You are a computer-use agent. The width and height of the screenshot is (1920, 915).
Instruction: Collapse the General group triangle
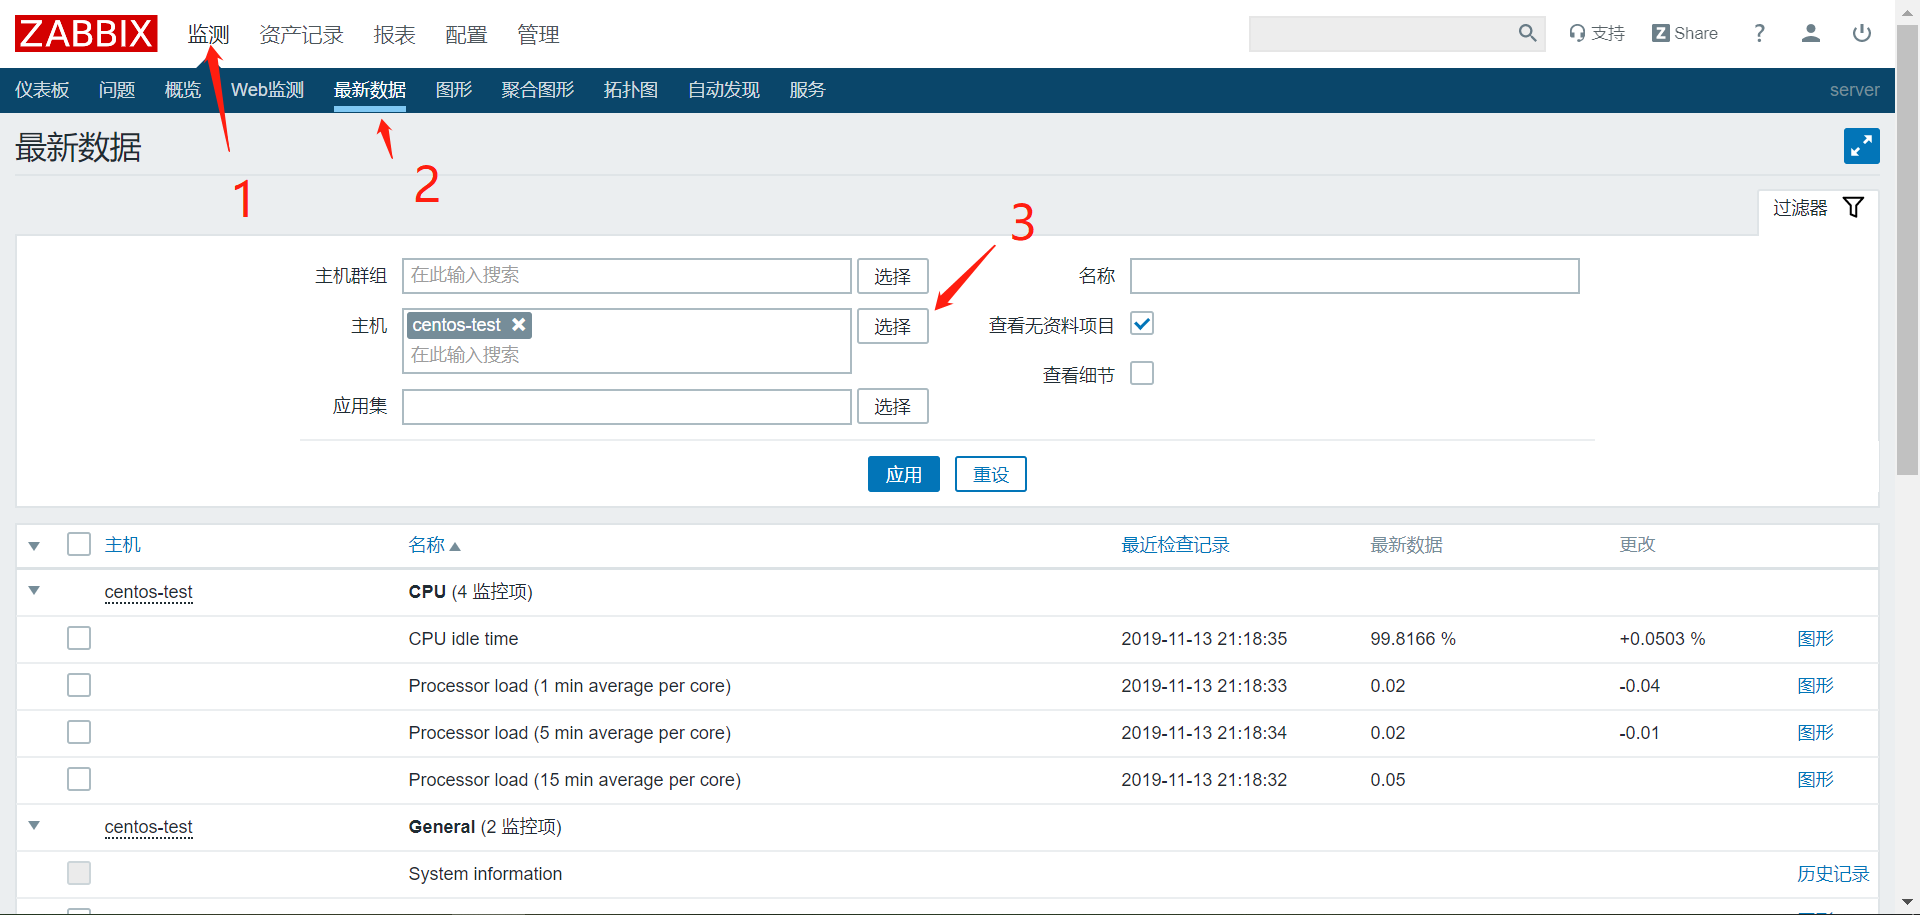click(x=34, y=825)
